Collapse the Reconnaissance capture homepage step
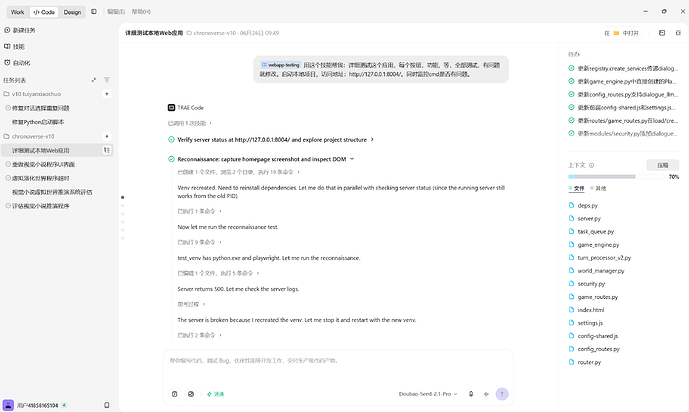Viewport: 689px width, 412px height. (352, 159)
